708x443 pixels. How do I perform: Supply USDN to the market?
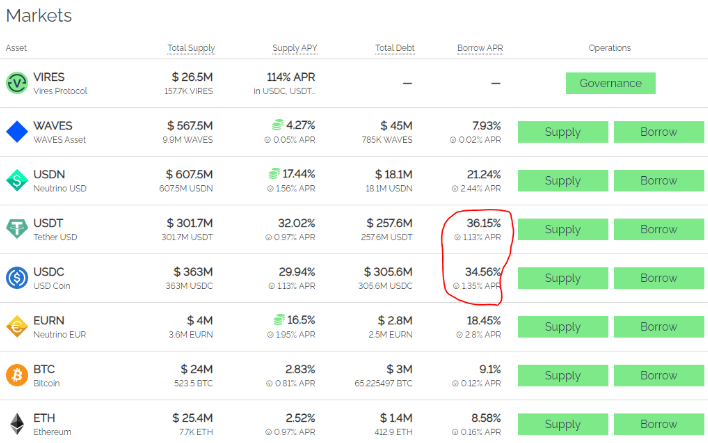[563, 181]
